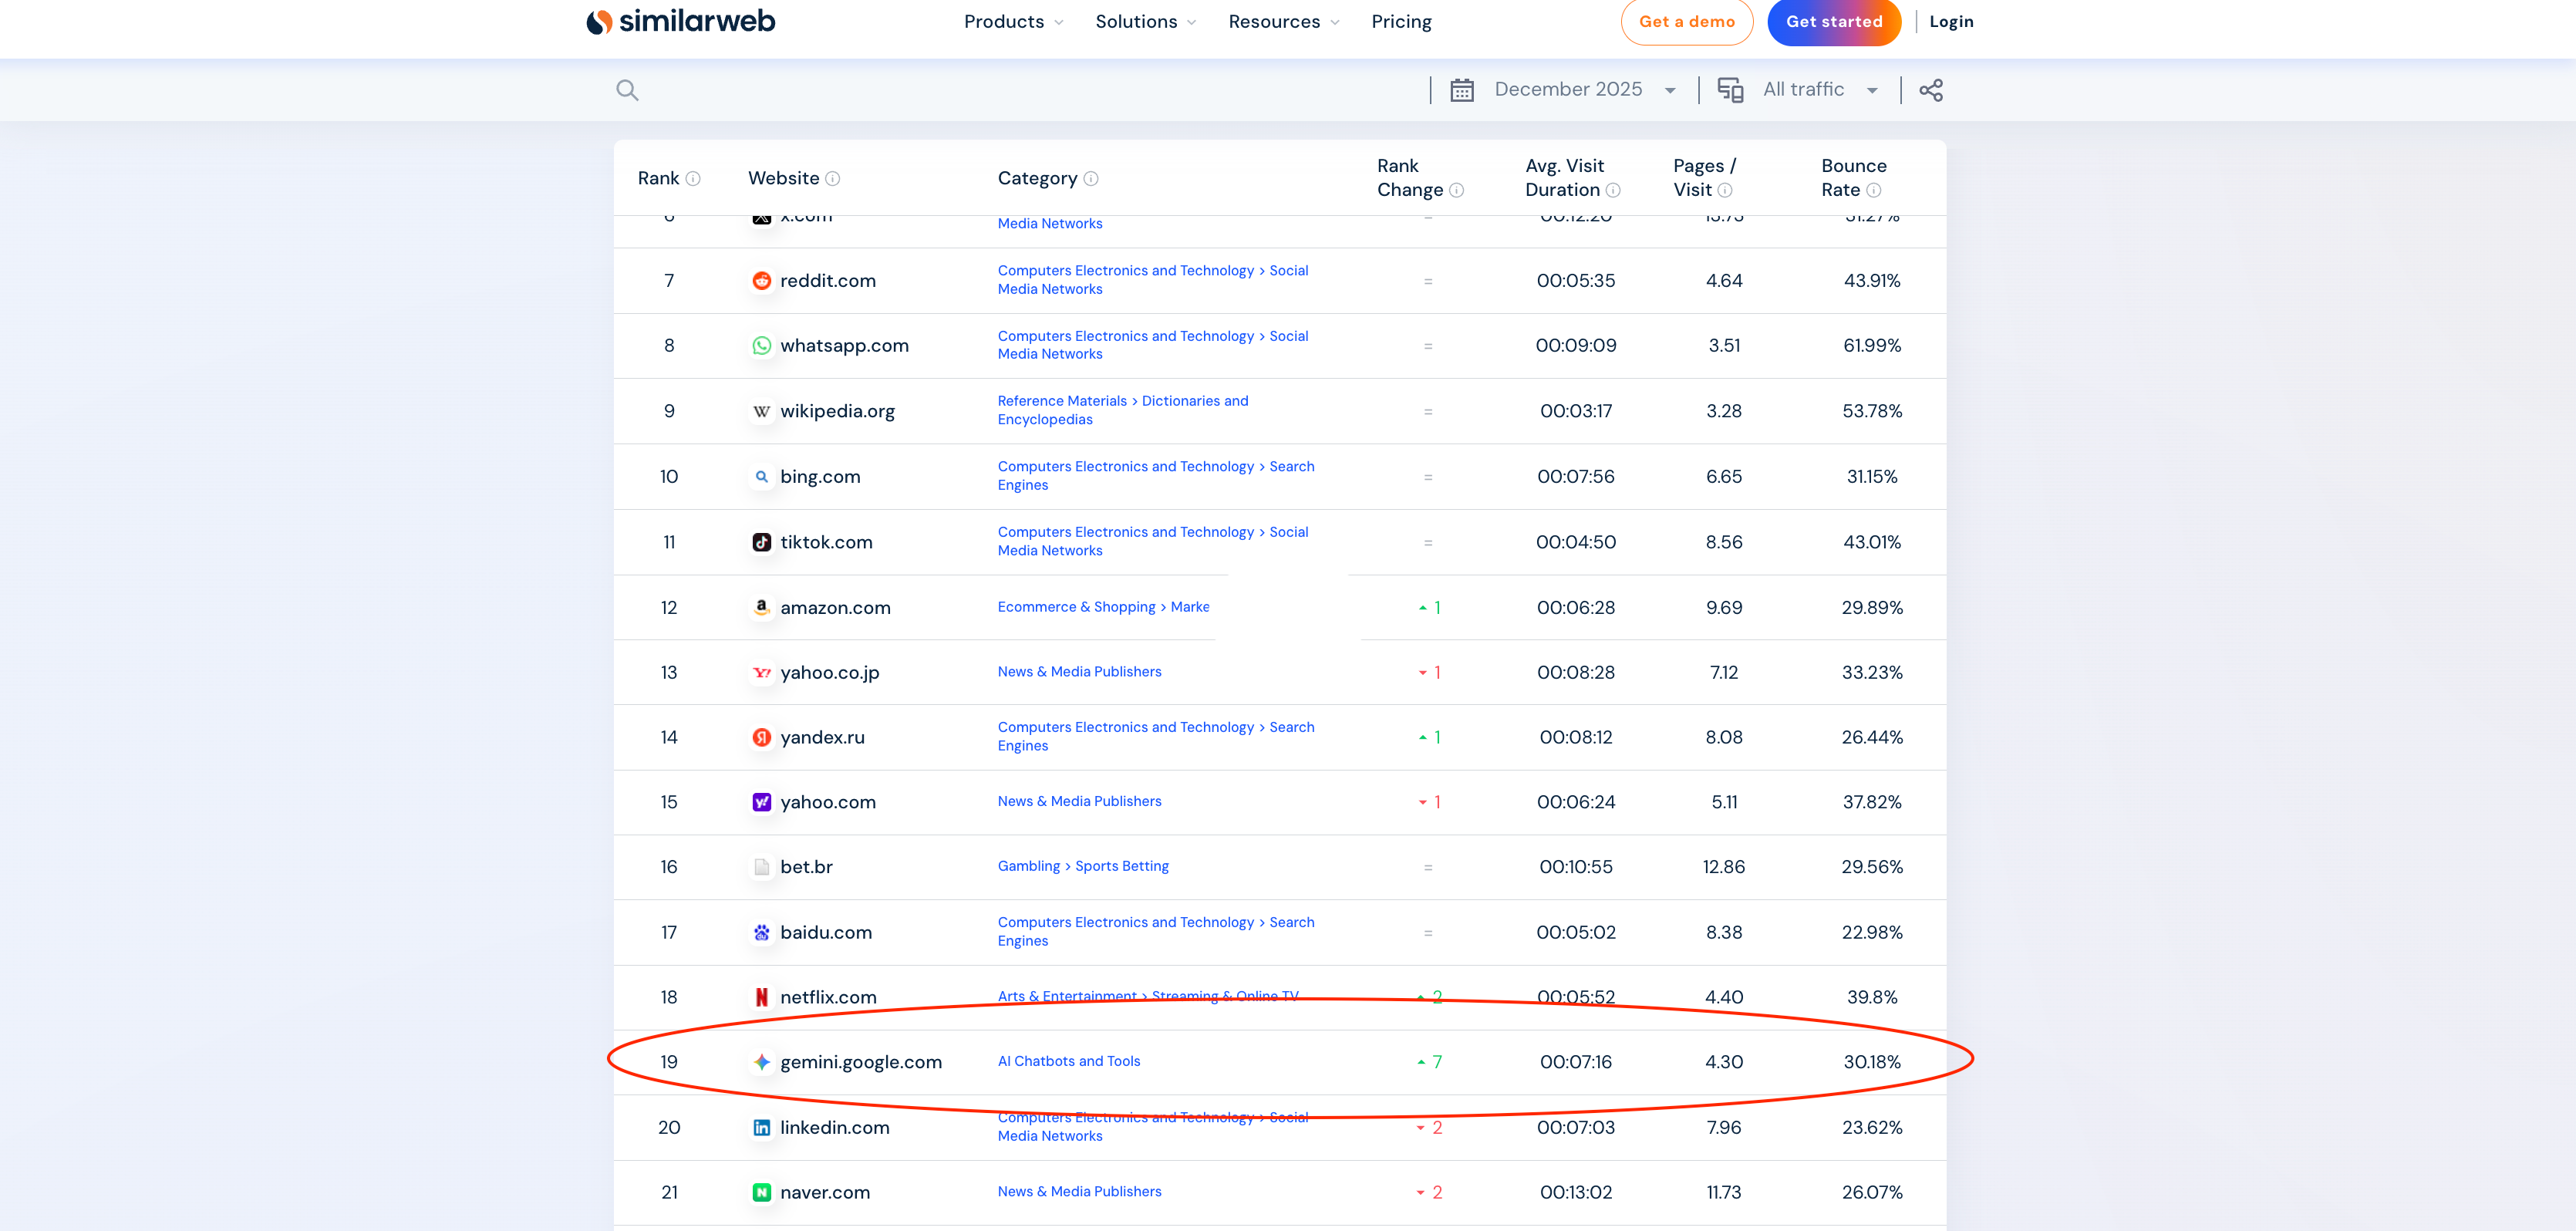Click the naver.com favicon
Viewport: 2576px width, 1231px height.
click(762, 1193)
